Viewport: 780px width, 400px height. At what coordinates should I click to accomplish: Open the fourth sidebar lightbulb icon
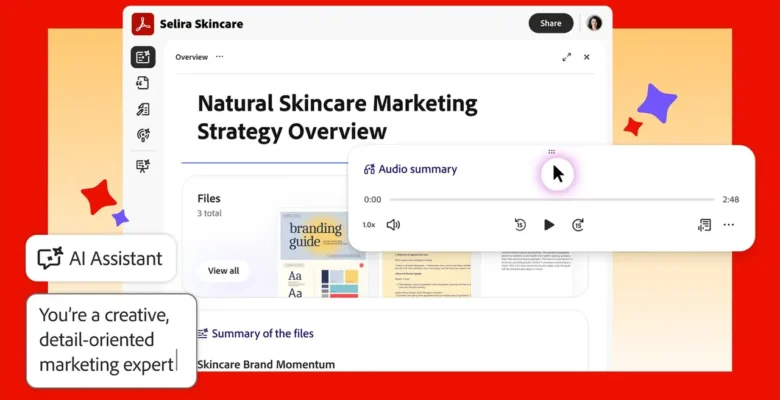point(143,135)
